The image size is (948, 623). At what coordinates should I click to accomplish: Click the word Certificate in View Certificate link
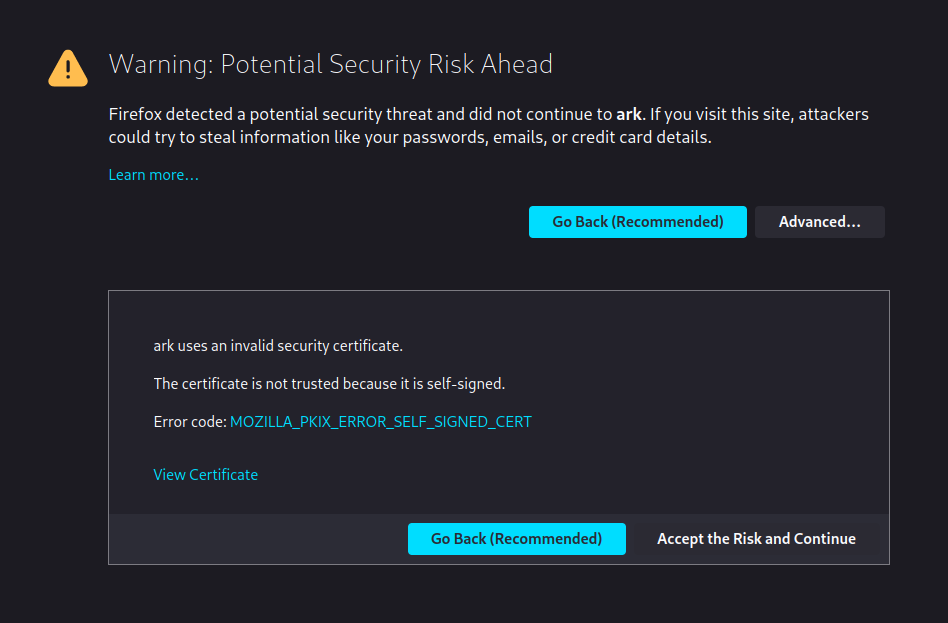pyautogui.click(x=224, y=475)
